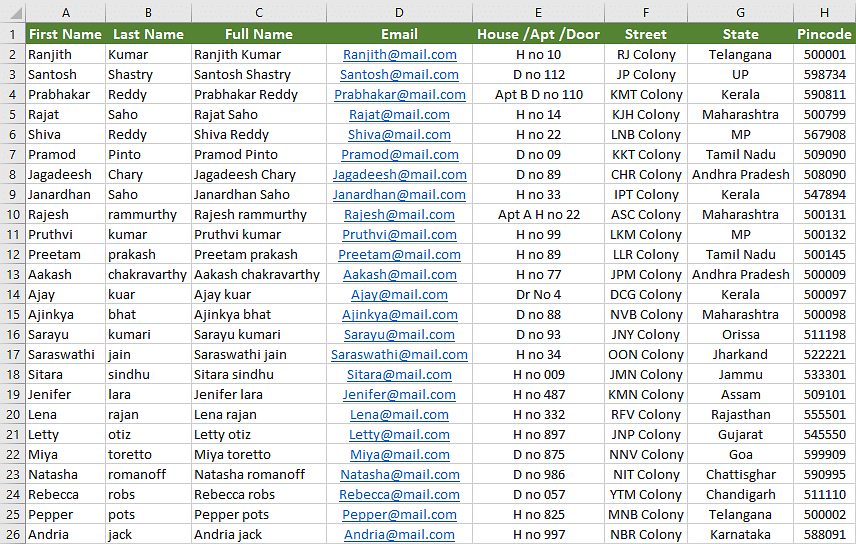856x544 pixels.
Task: Open the Andria@mail.com link
Action: pos(400,535)
